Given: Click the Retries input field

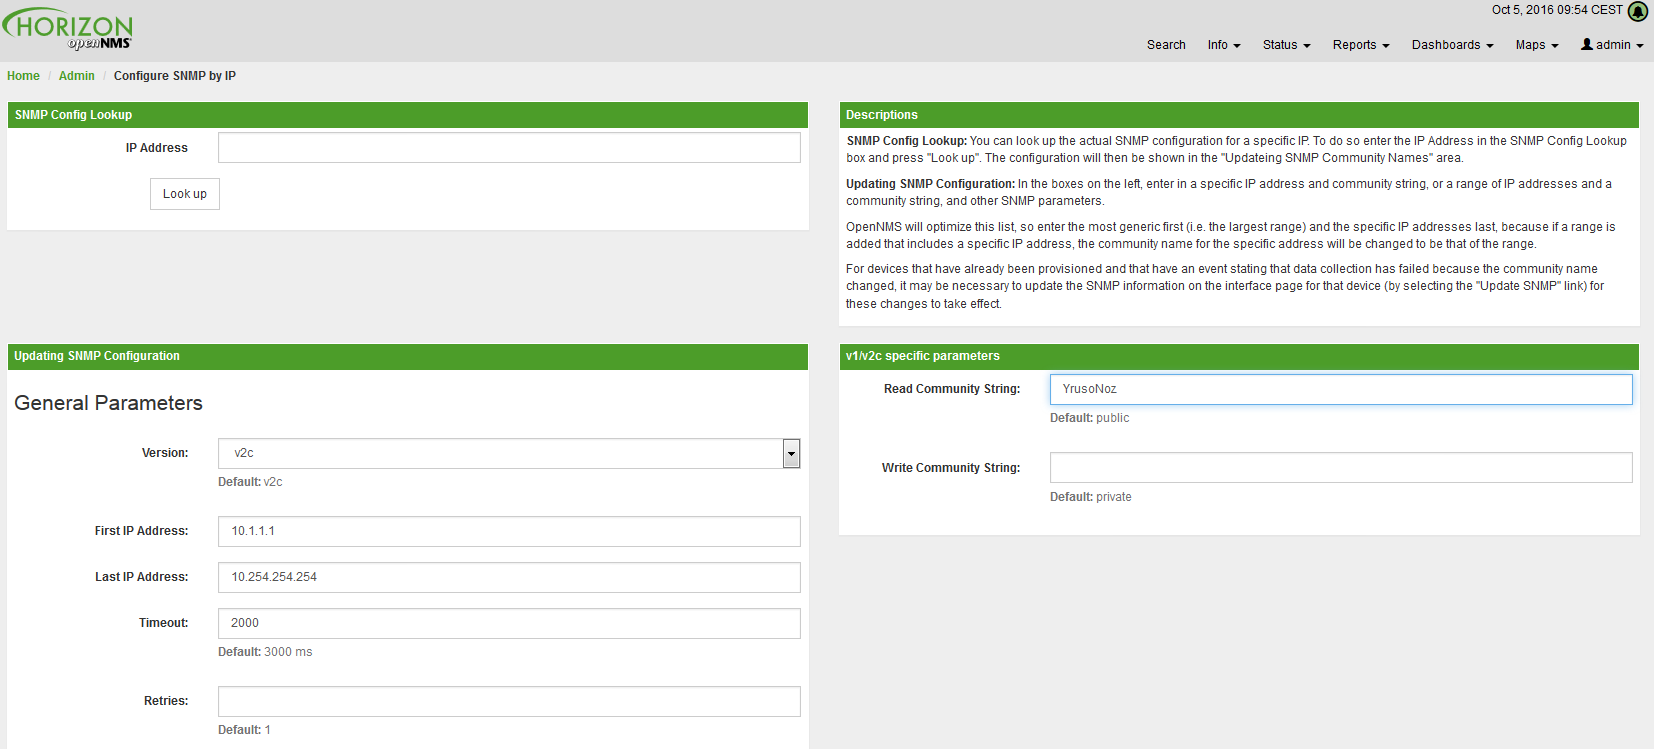Looking at the screenshot, I should pyautogui.click(x=509, y=701).
